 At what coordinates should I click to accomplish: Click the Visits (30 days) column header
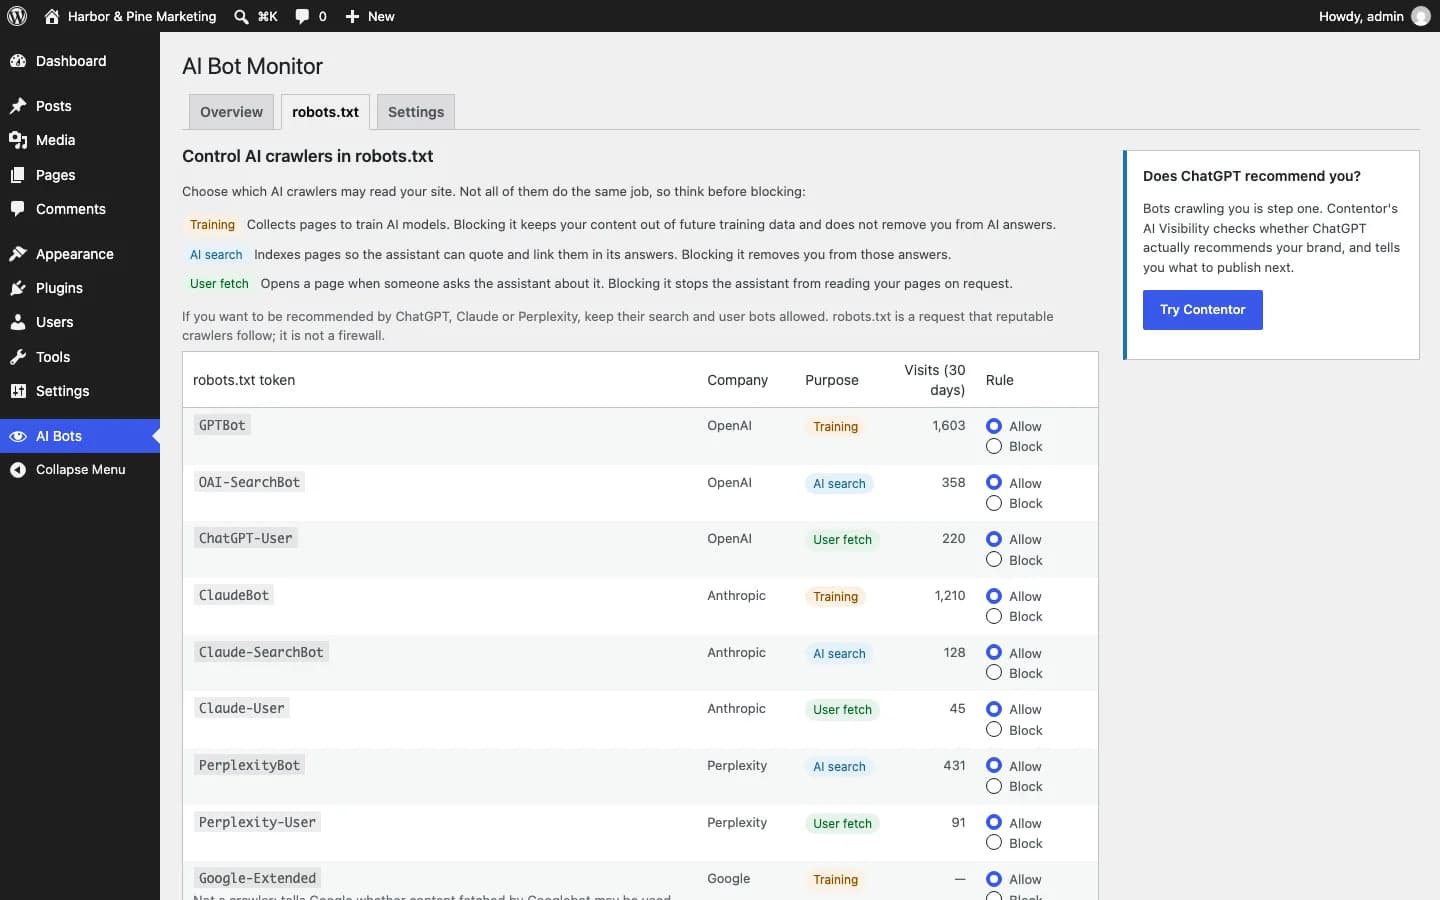point(935,380)
